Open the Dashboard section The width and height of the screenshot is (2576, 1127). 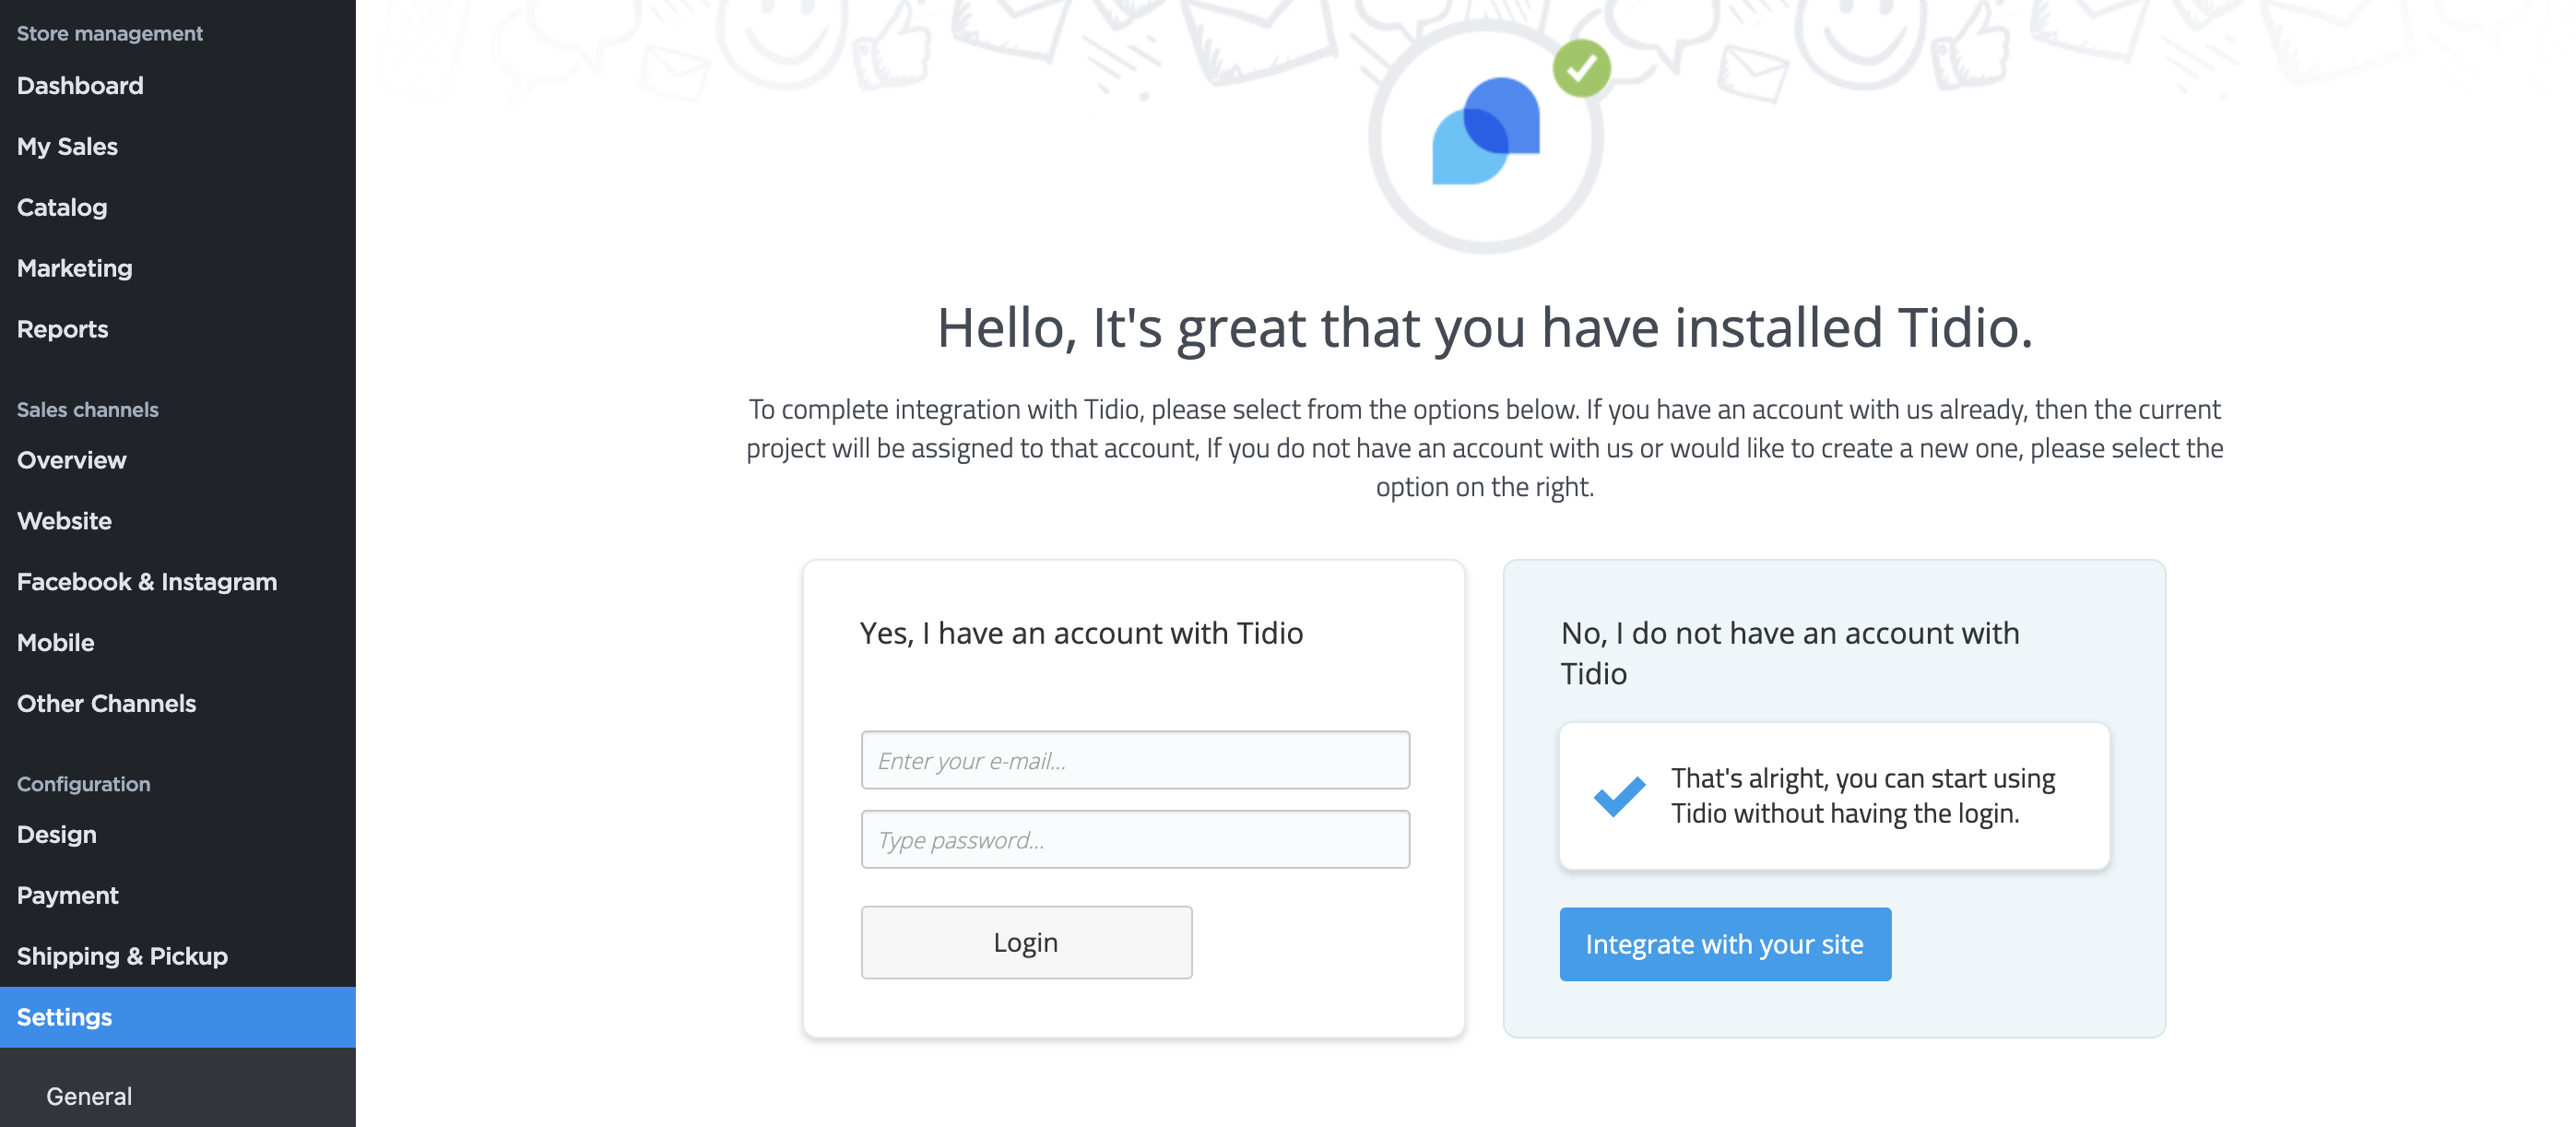point(79,85)
